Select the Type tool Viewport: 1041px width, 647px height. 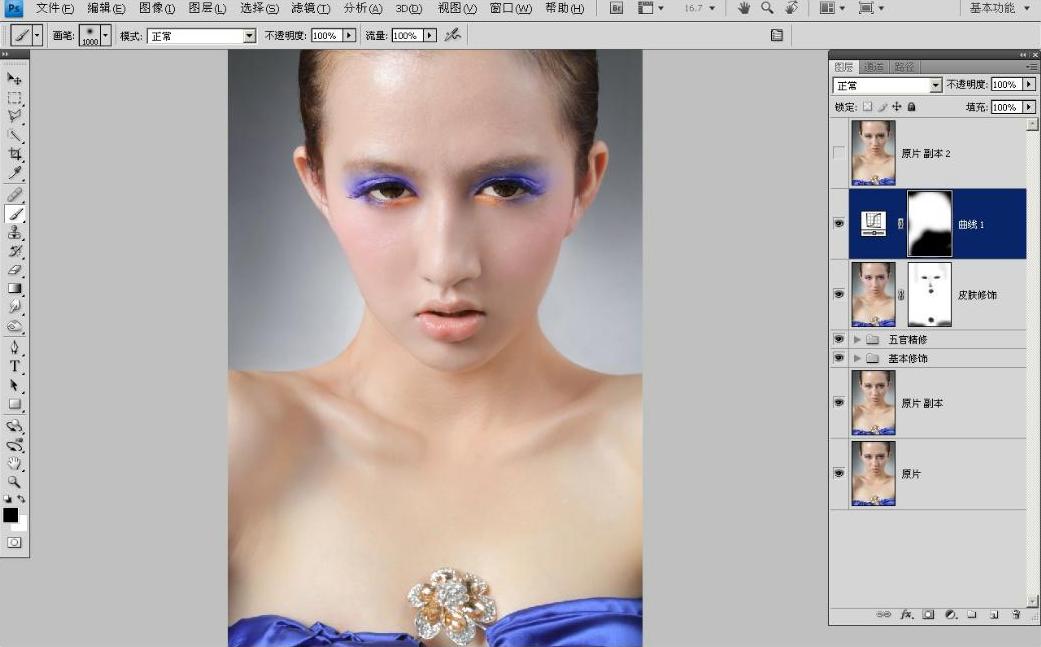[14, 366]
